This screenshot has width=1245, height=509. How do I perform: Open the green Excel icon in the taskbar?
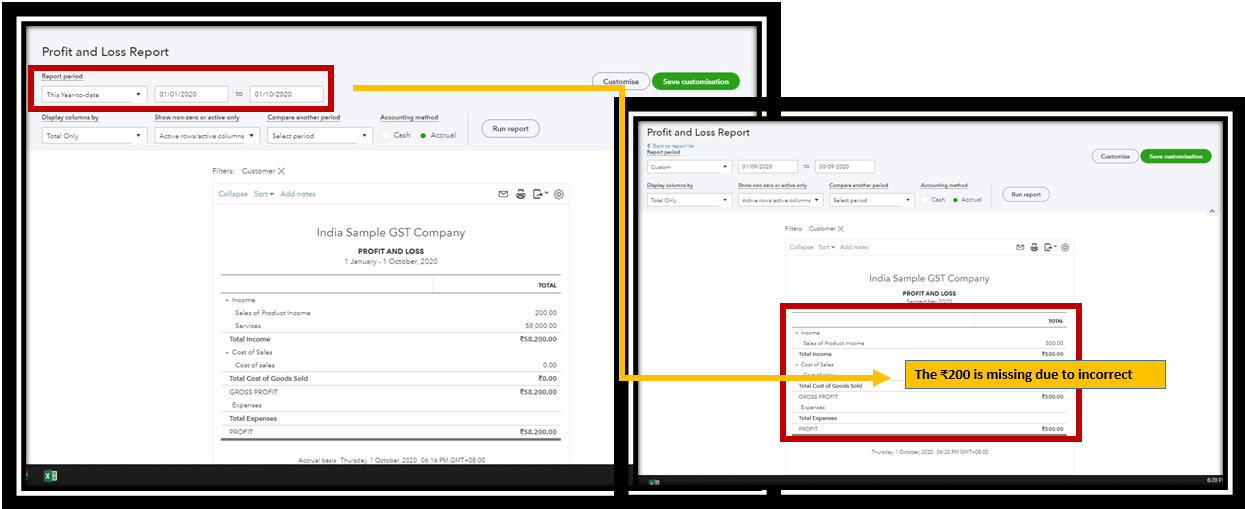pos(50,476)
